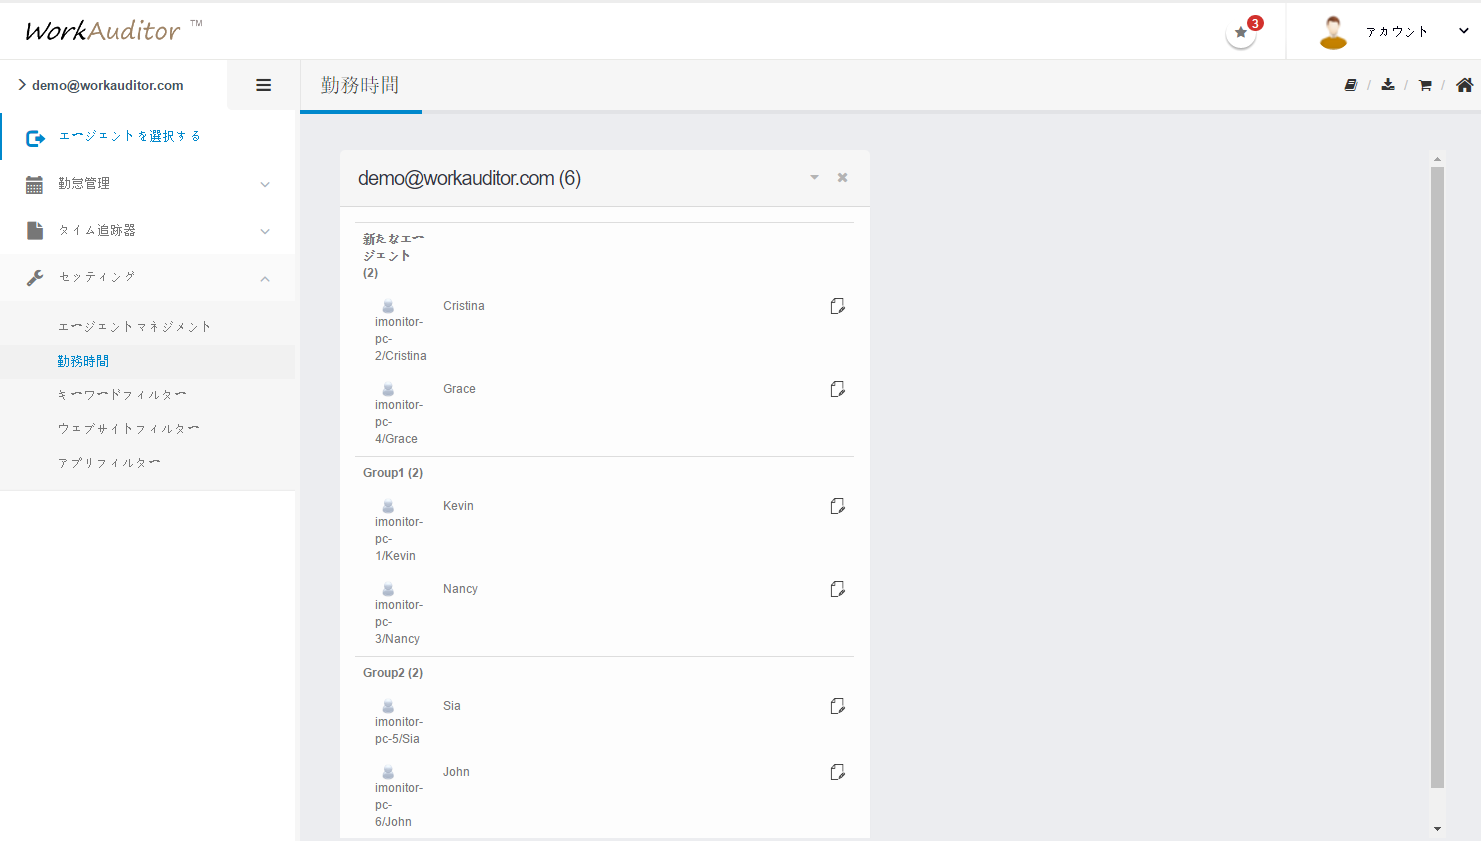
Task: Click the account avatar picture
Action: pos(1333,32)
